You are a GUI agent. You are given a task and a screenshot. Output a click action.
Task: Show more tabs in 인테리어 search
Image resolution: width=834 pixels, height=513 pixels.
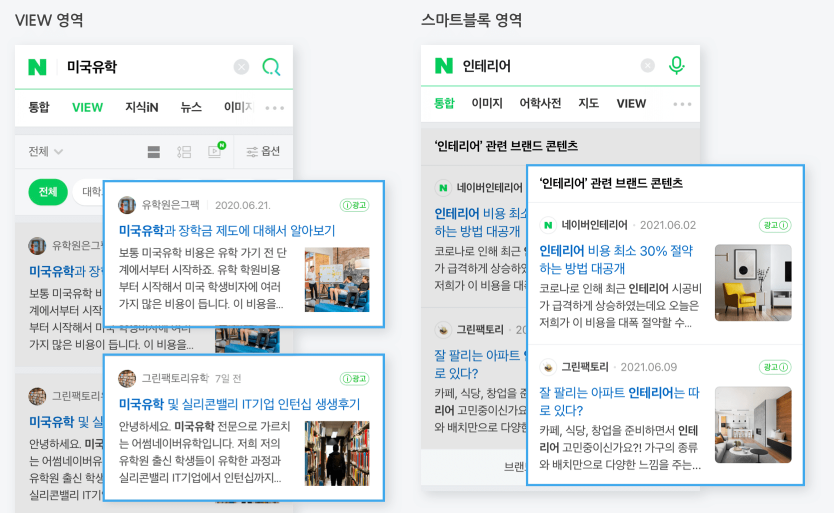(x=682, y=104)
